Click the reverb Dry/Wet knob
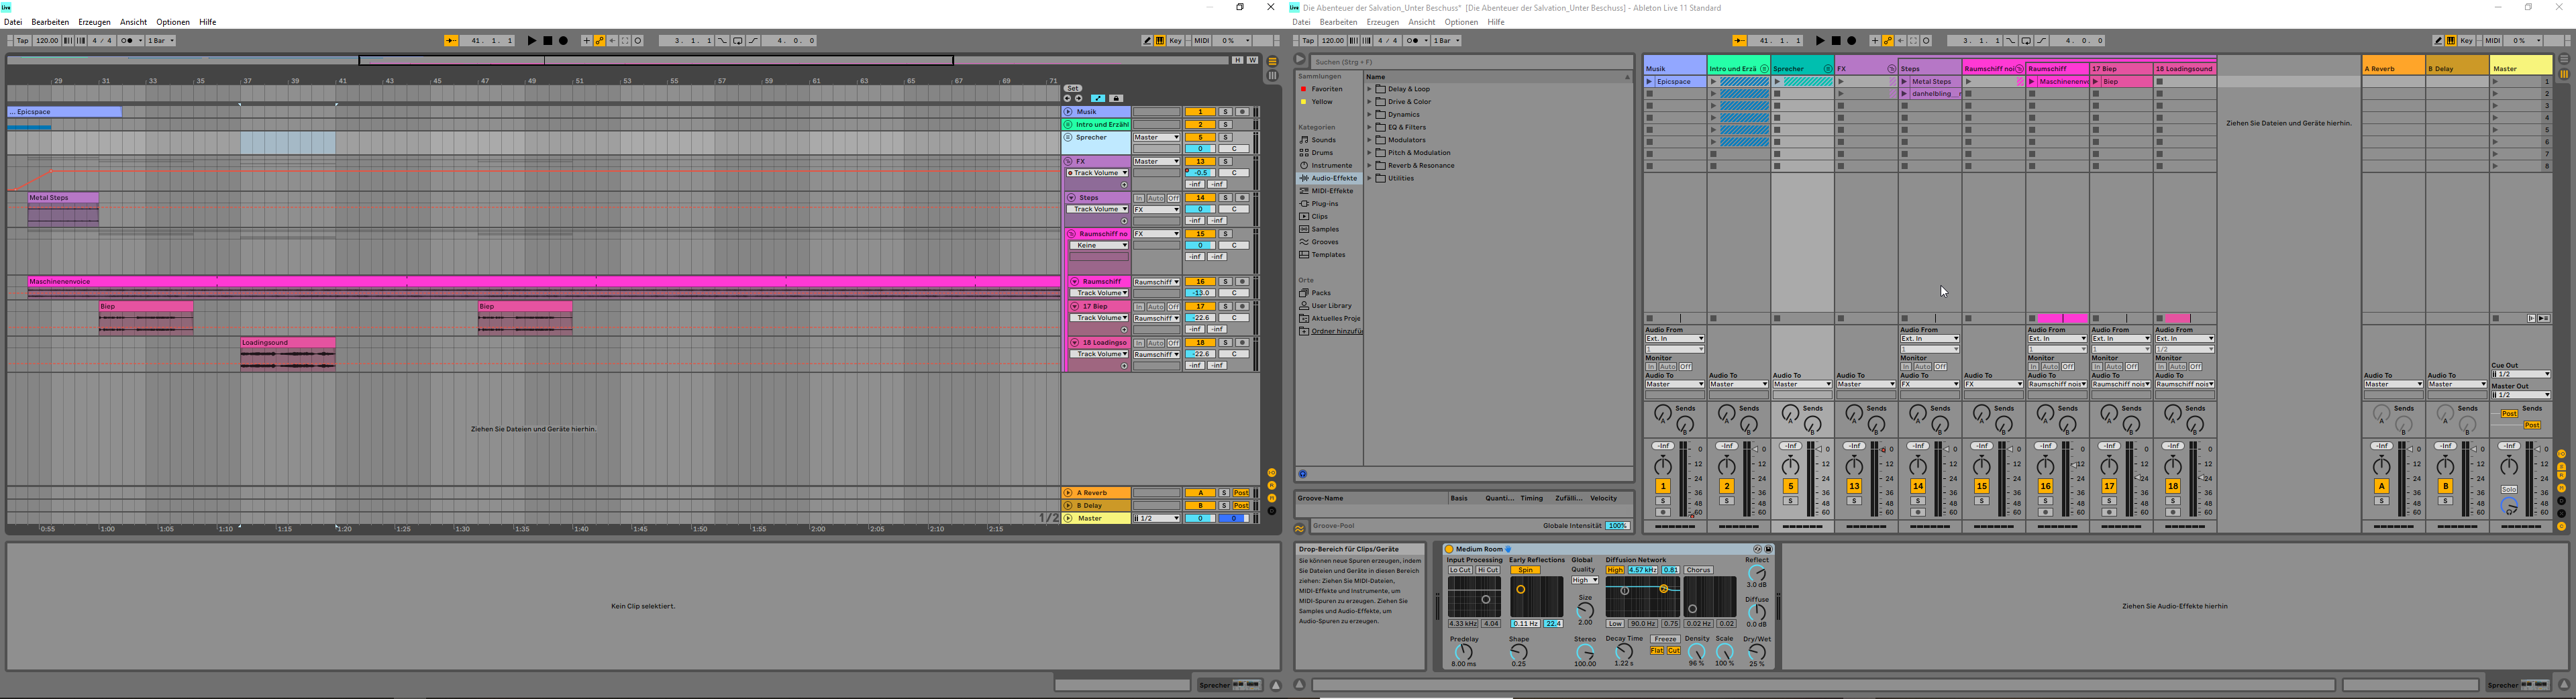The height and width of the screenshot is (699, 2576). coord(1756,653)
